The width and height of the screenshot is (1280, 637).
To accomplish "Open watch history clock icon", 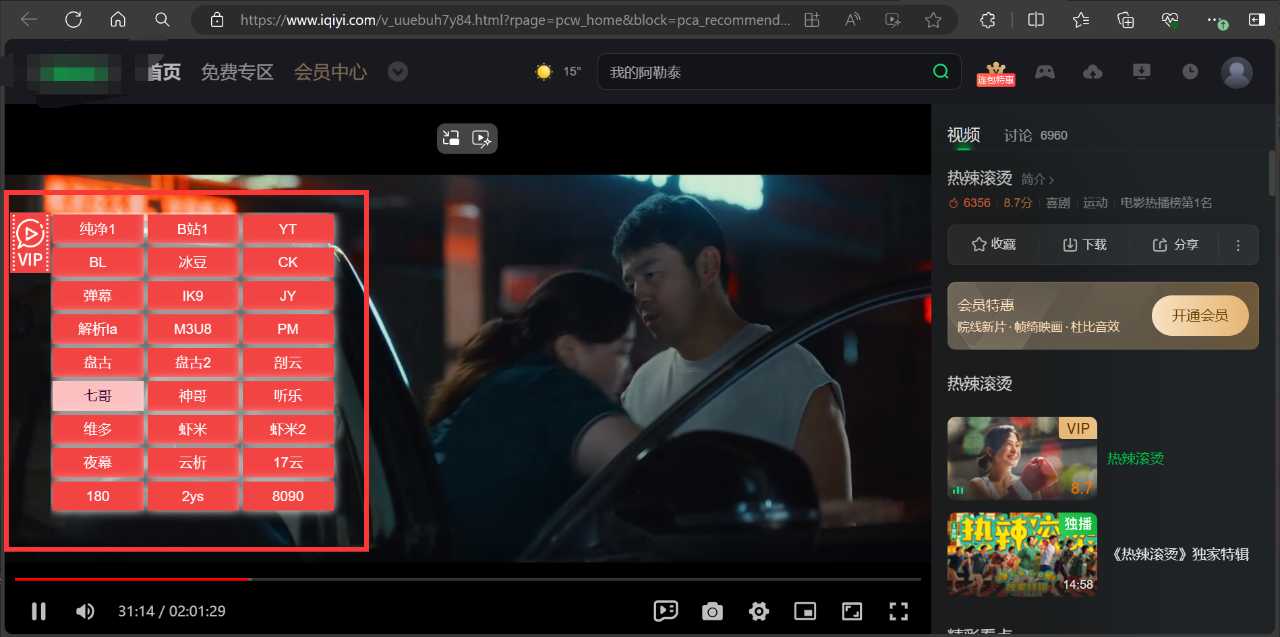I will pos(1190,72).
